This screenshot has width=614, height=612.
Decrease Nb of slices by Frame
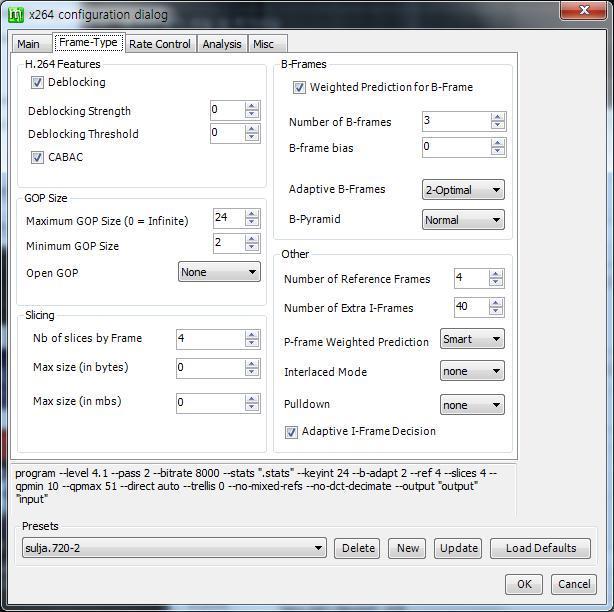pyautogui.click(x=252, y=343)
